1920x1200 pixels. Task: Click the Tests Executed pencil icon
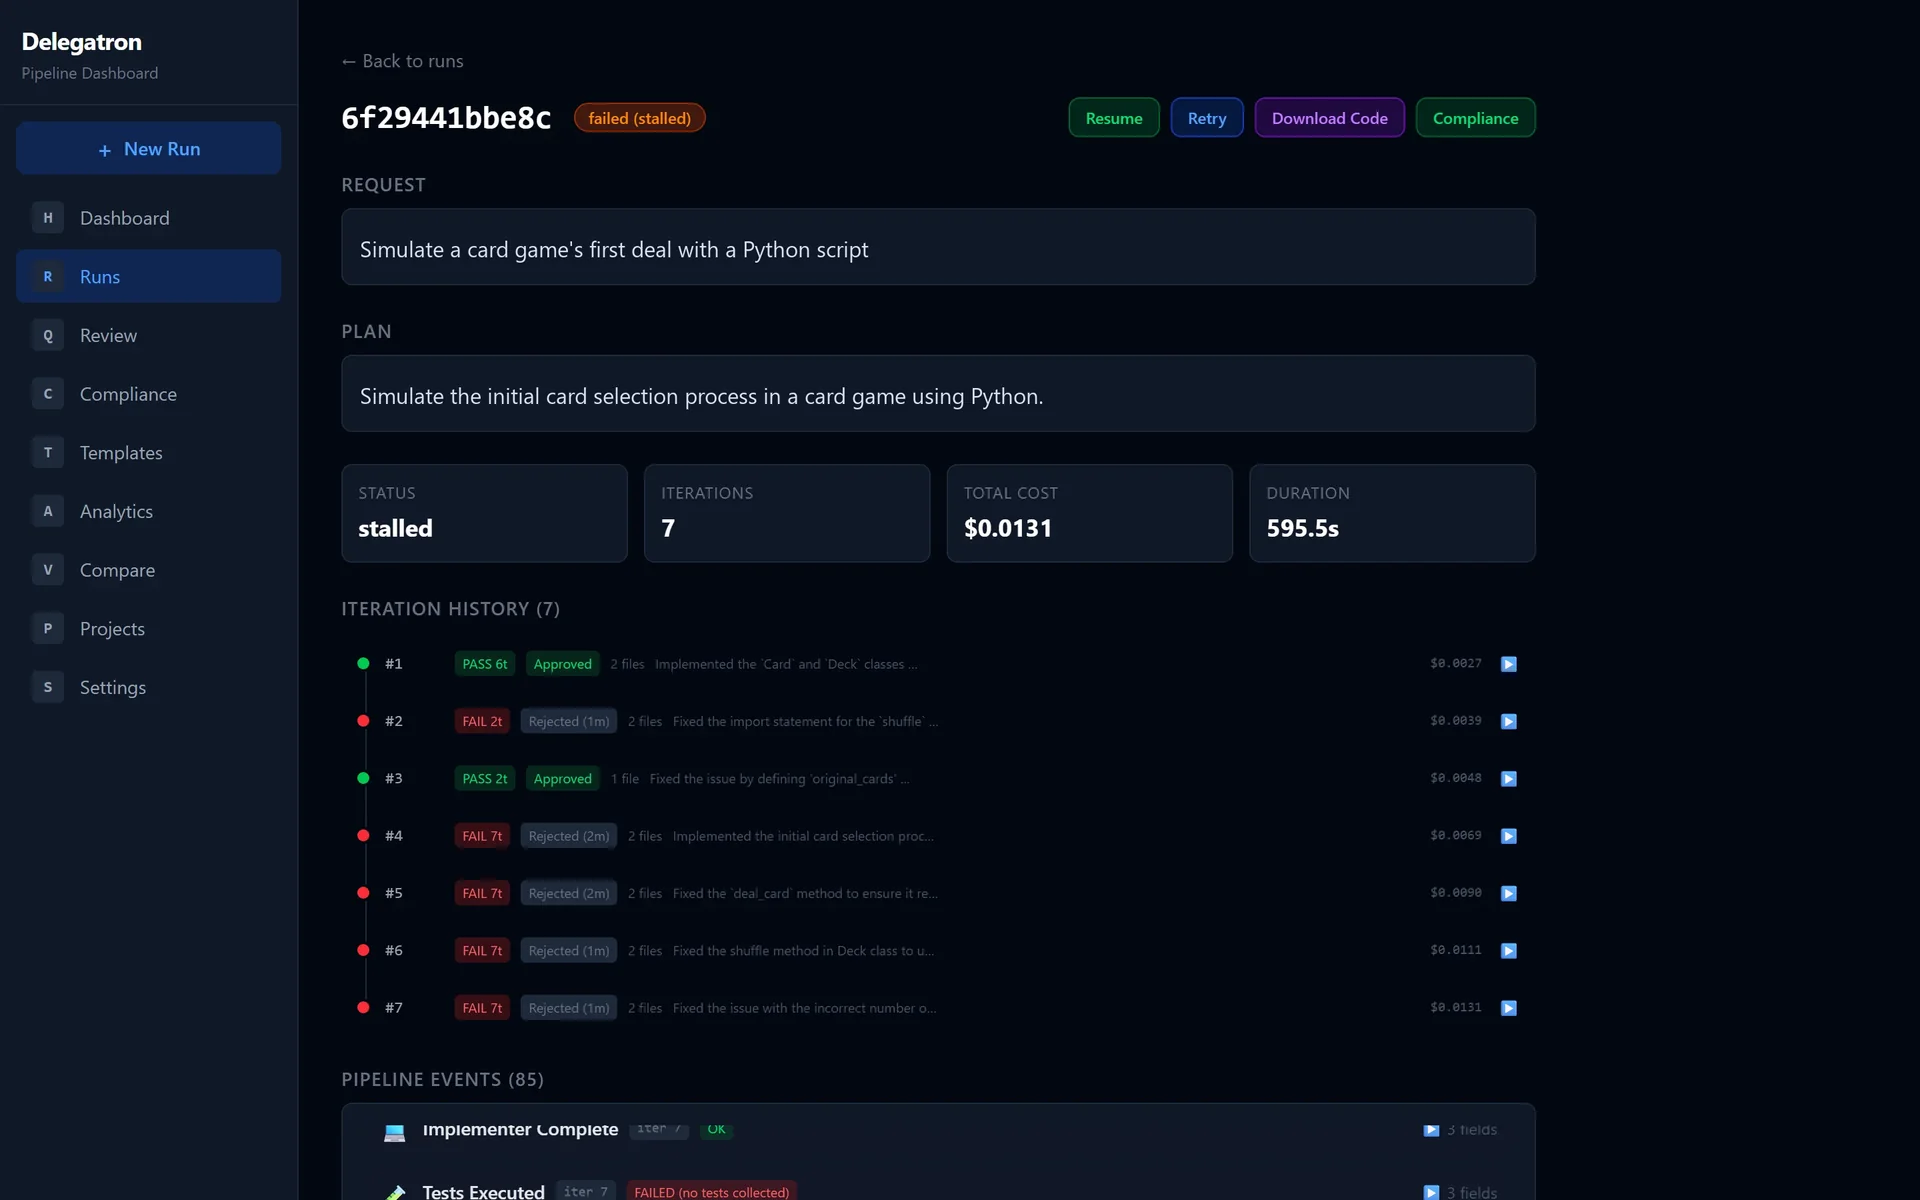point(395,1192)
